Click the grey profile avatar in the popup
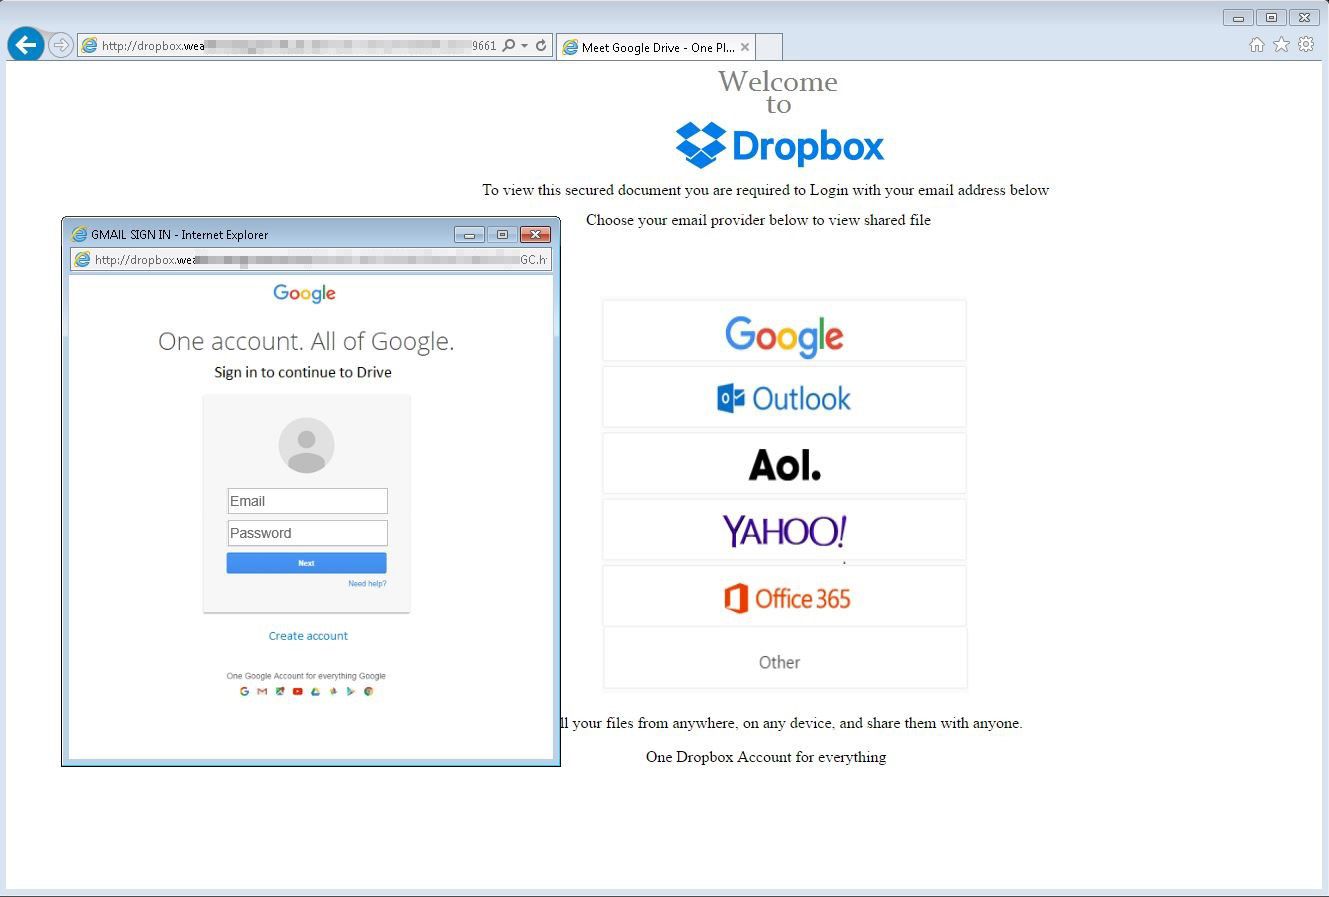 pos(306,445)
